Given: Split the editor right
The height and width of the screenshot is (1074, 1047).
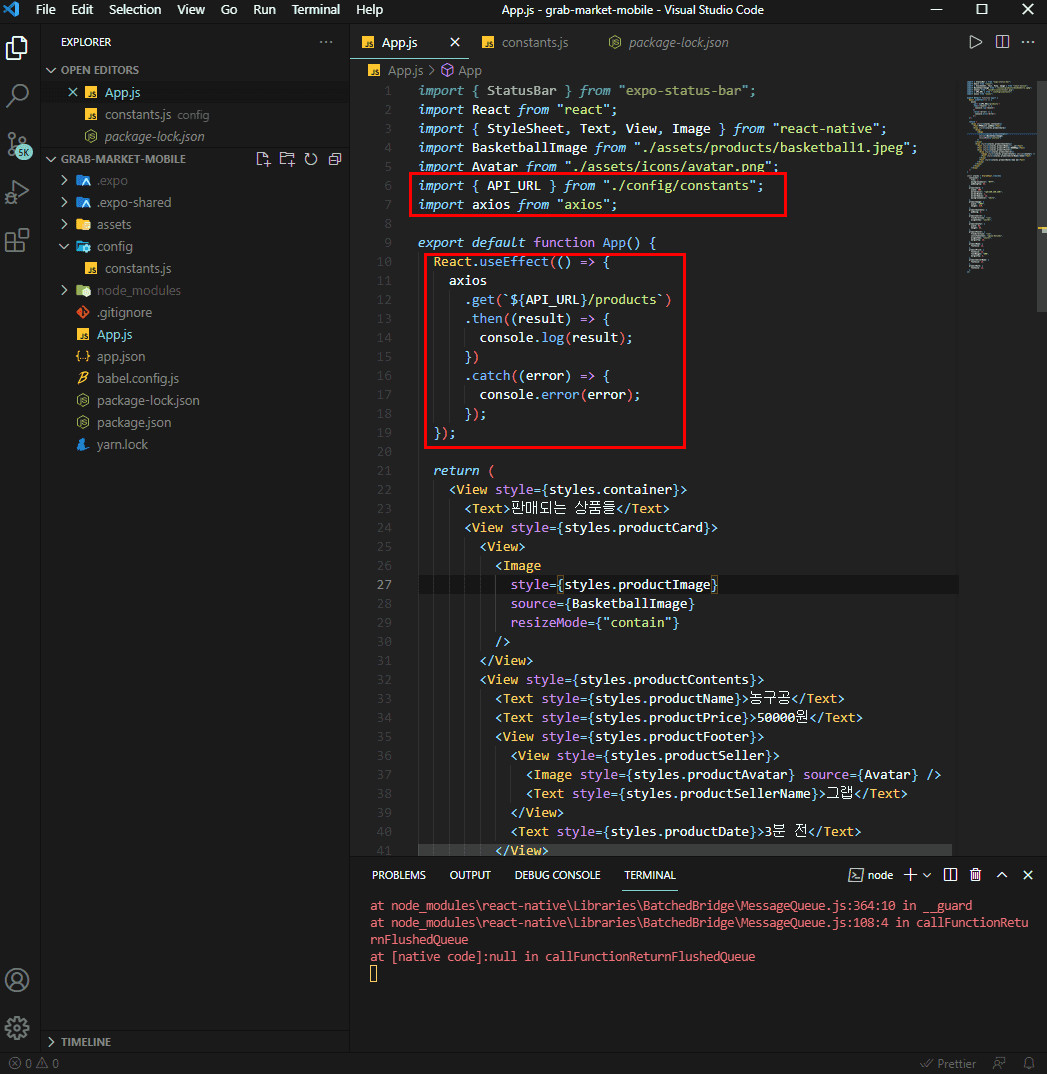Looking at the screenshot, I should pyautogui.click(x=1002, y=42).
